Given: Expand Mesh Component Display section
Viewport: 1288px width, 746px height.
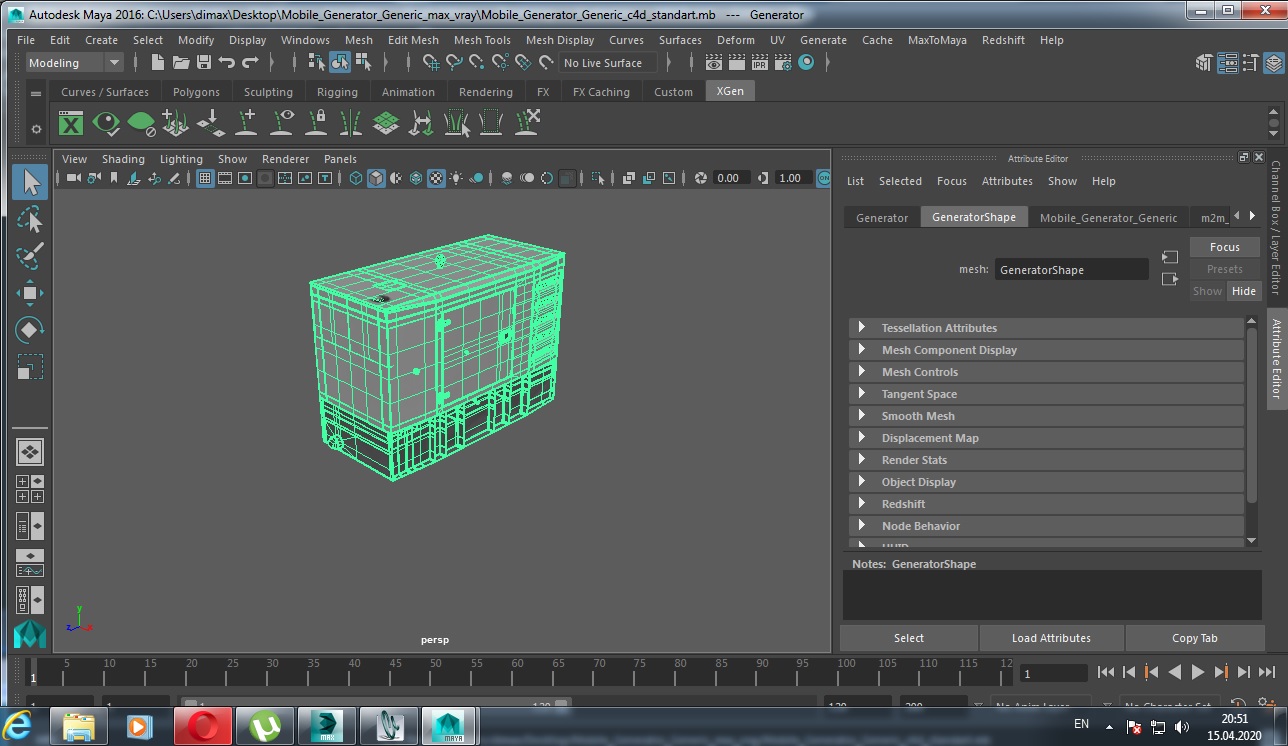Looking at the screenshot, I should pyautogui.click(x=1047, y=350).
